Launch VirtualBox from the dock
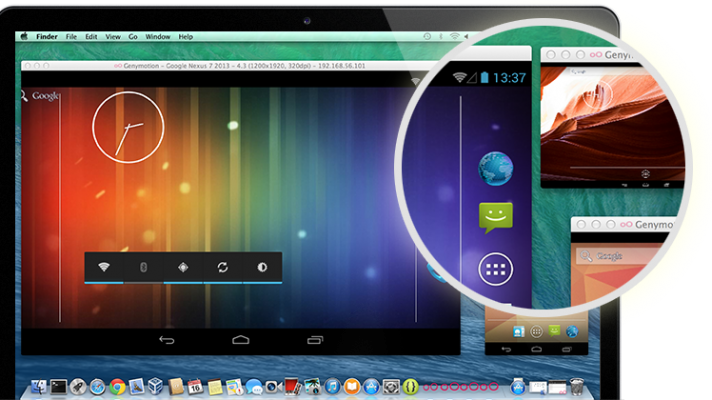The height and width of the screenshot is (400, 712). 155,386
